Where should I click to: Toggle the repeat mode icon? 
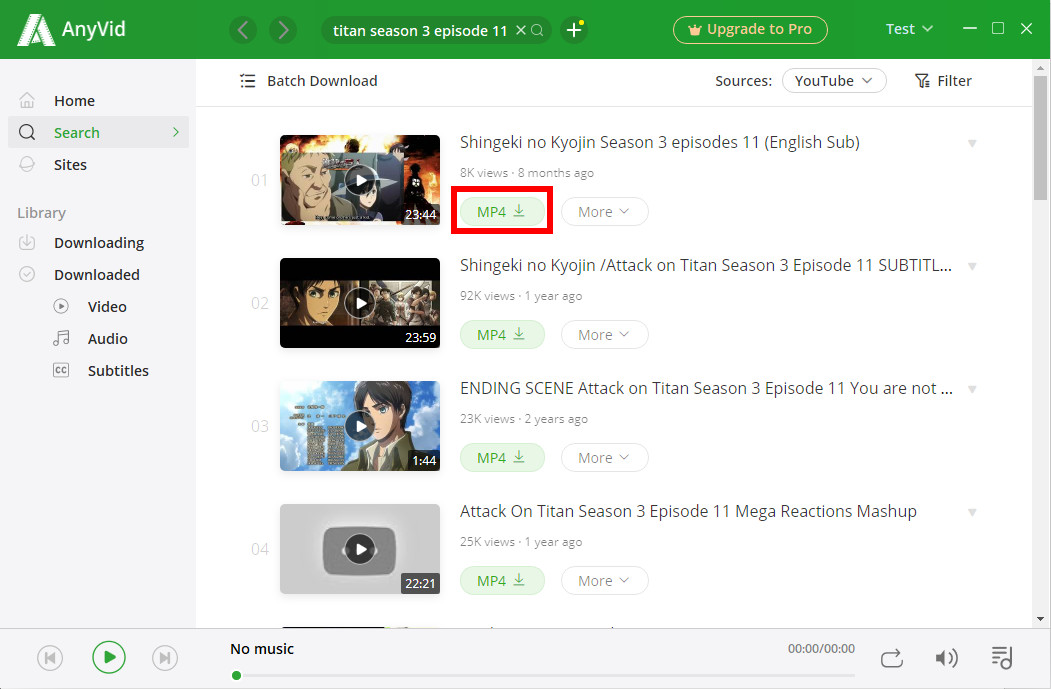pyautogui.click(x=891, y=658)
